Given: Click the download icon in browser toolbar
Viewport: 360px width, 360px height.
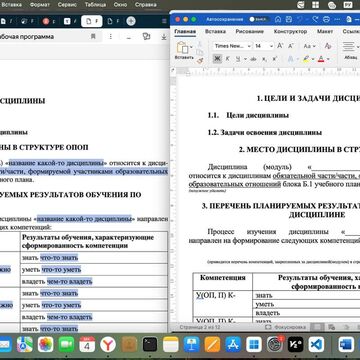Looking at the screenshot, I should click(164, 36).
